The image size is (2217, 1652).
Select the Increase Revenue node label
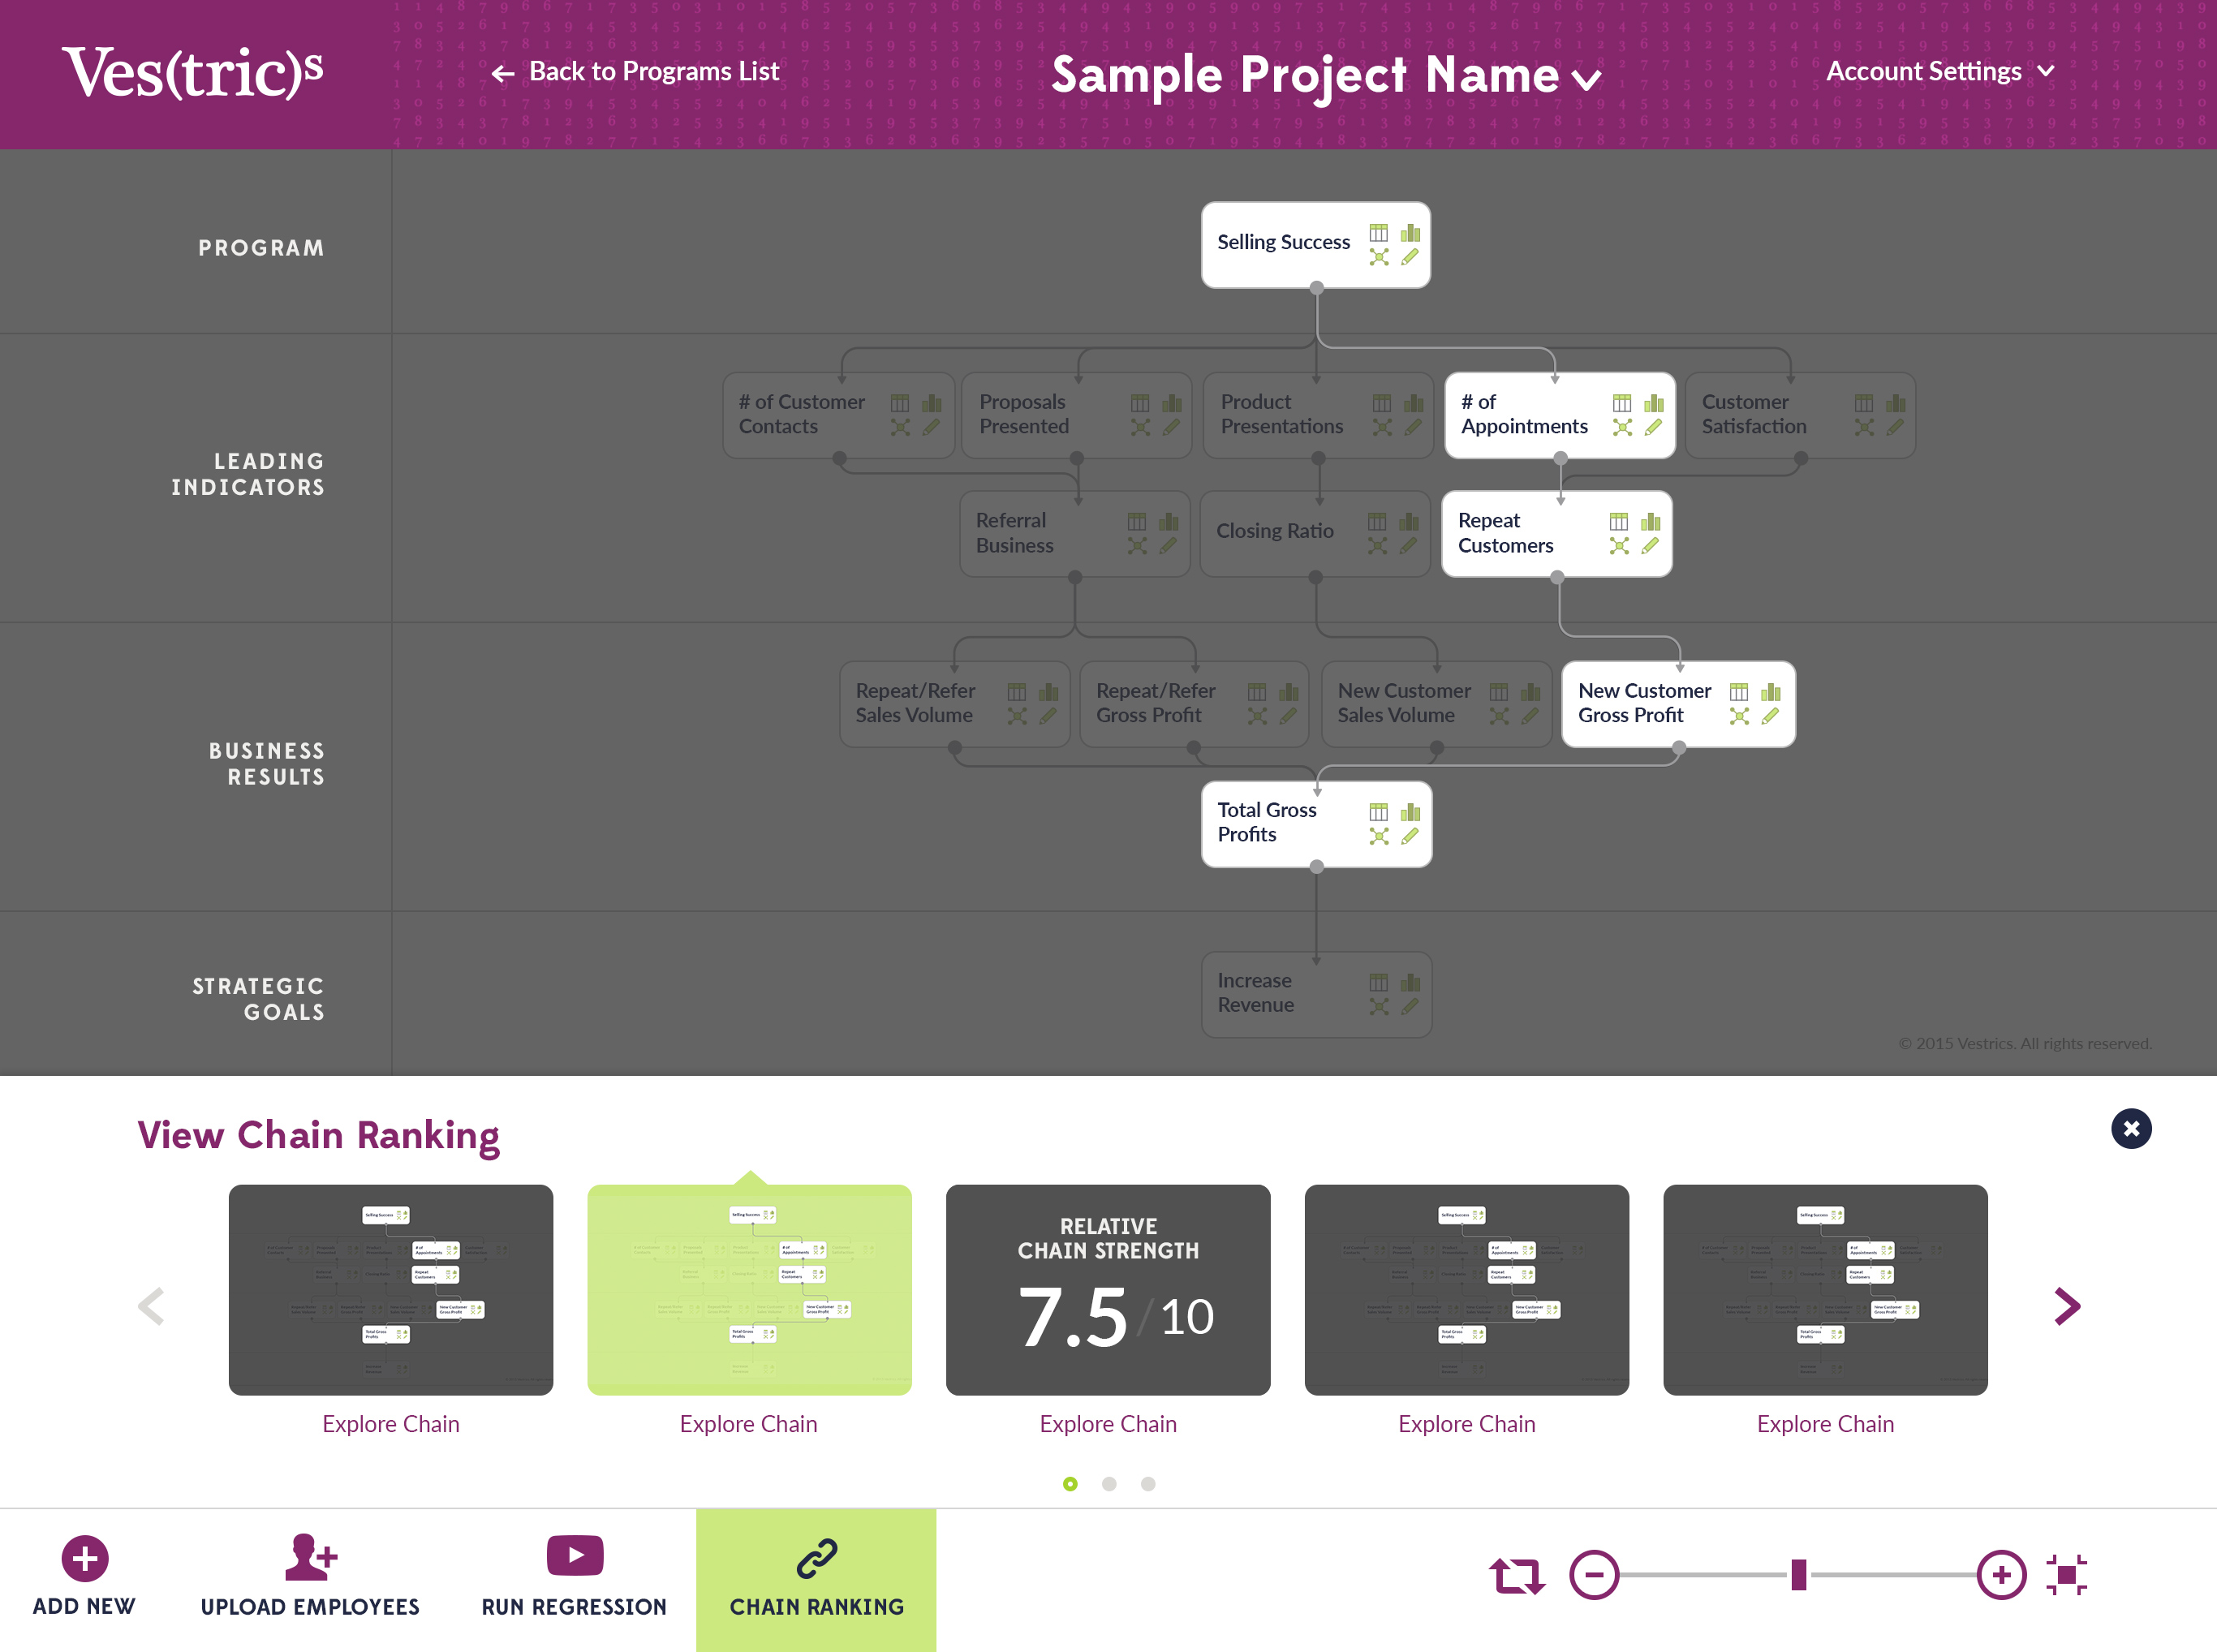[1256, 993]
